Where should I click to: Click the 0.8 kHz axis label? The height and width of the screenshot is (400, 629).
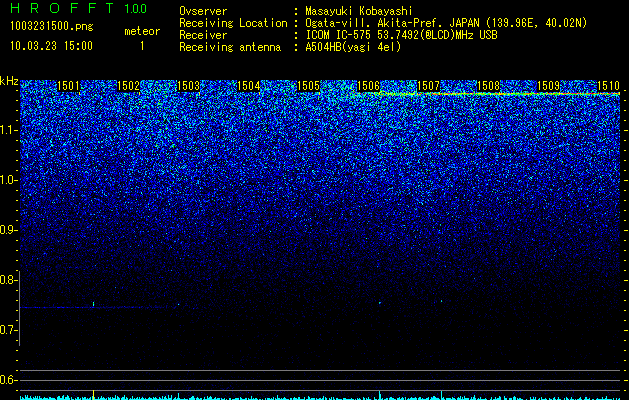pyautogui.click(x=9, y=280)
